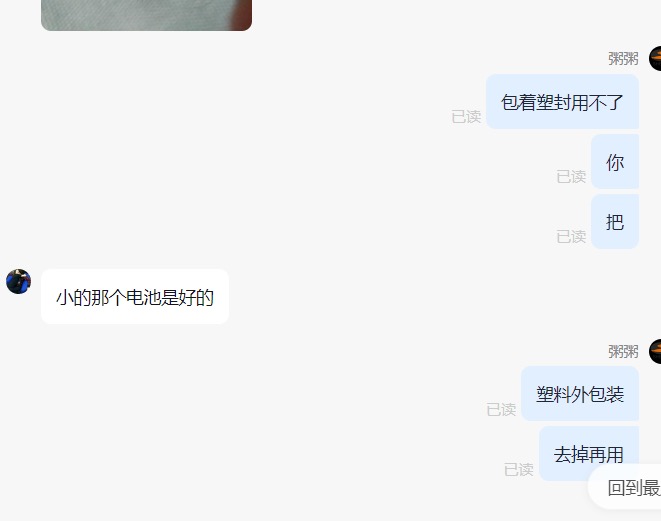661x521 pixels.
Task: Click the 粥粥 avatar near the top
Action: click(x=655, y=59)
